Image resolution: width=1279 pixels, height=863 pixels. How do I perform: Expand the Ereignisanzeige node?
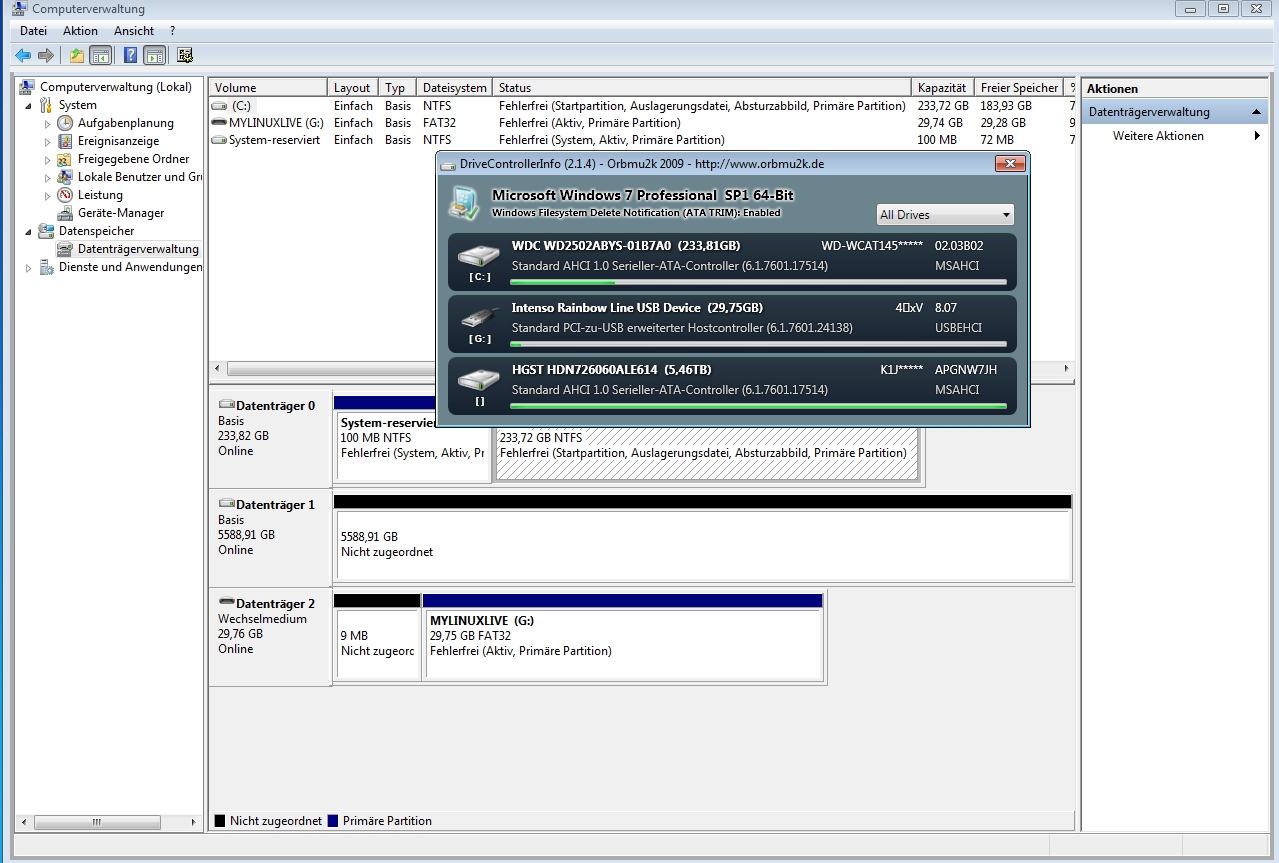(x=47, y=142)
